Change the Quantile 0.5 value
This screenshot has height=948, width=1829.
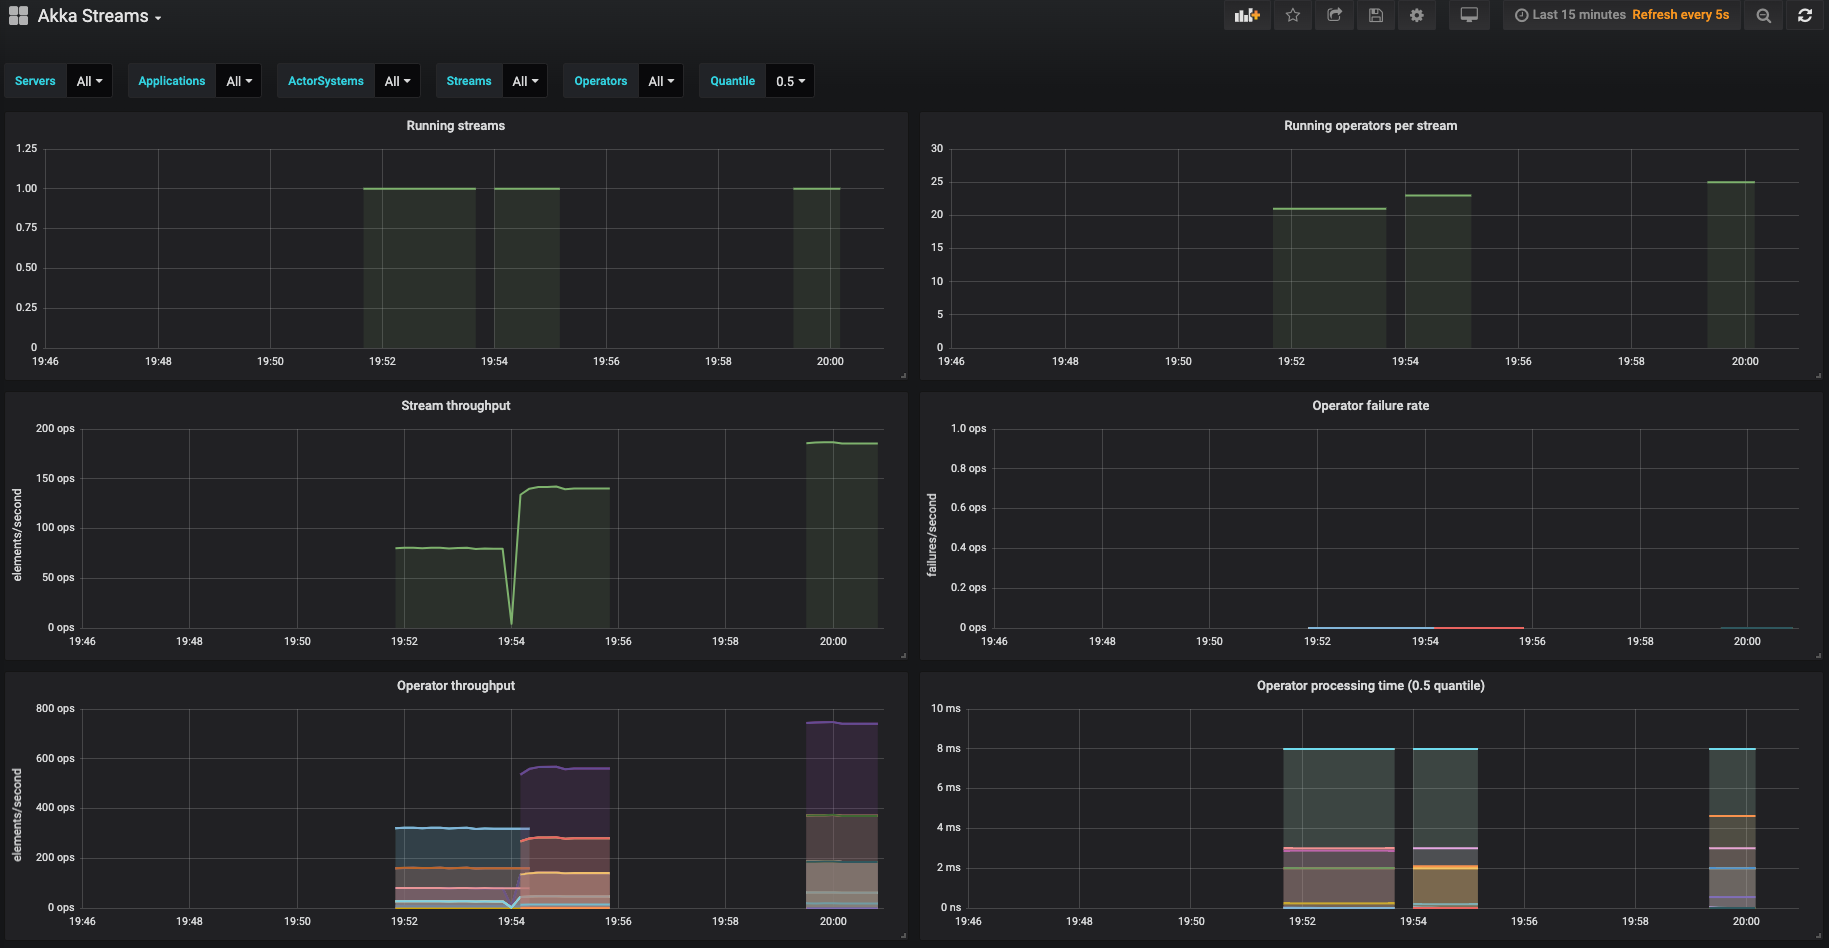pyautogui.click(x=790, y=81)
